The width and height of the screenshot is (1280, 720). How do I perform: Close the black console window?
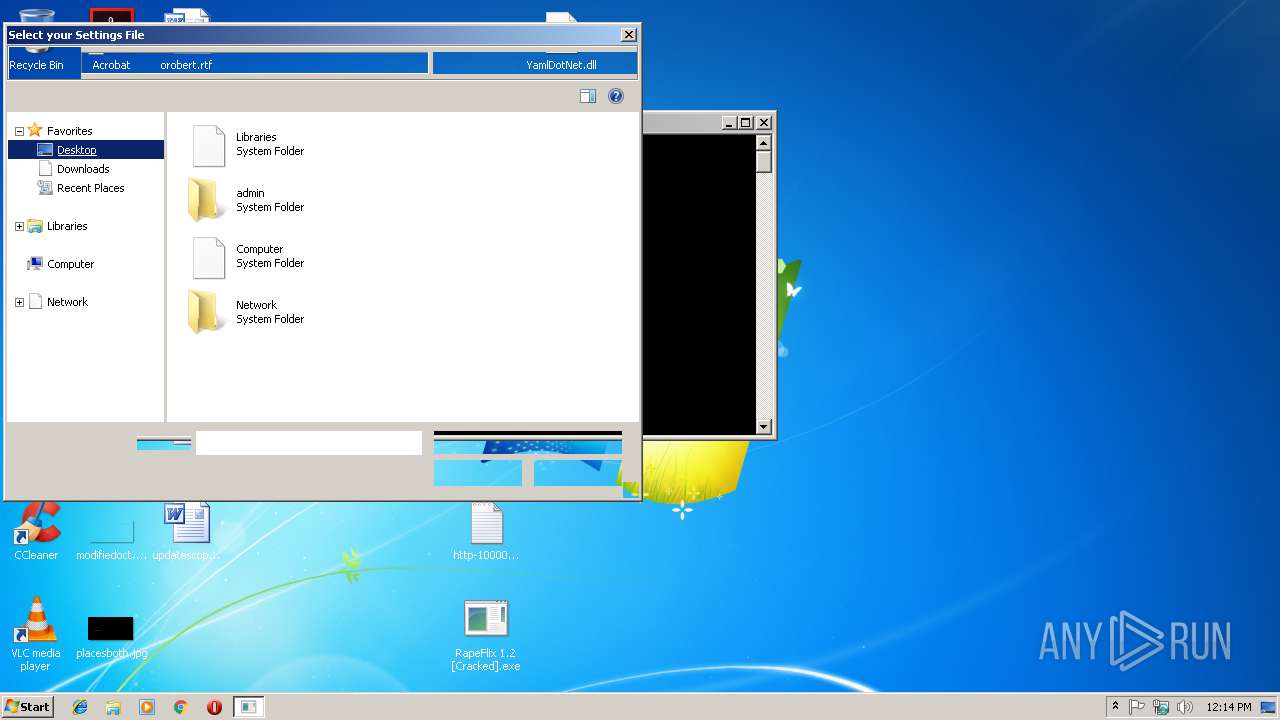(x=764, y=123)
